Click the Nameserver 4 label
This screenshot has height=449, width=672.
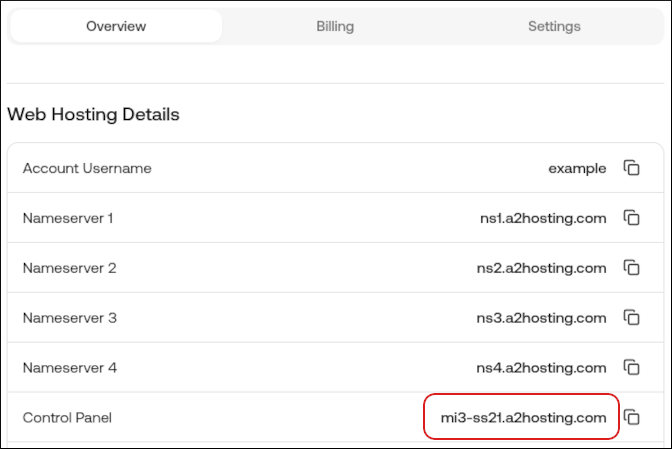[69, 368]
